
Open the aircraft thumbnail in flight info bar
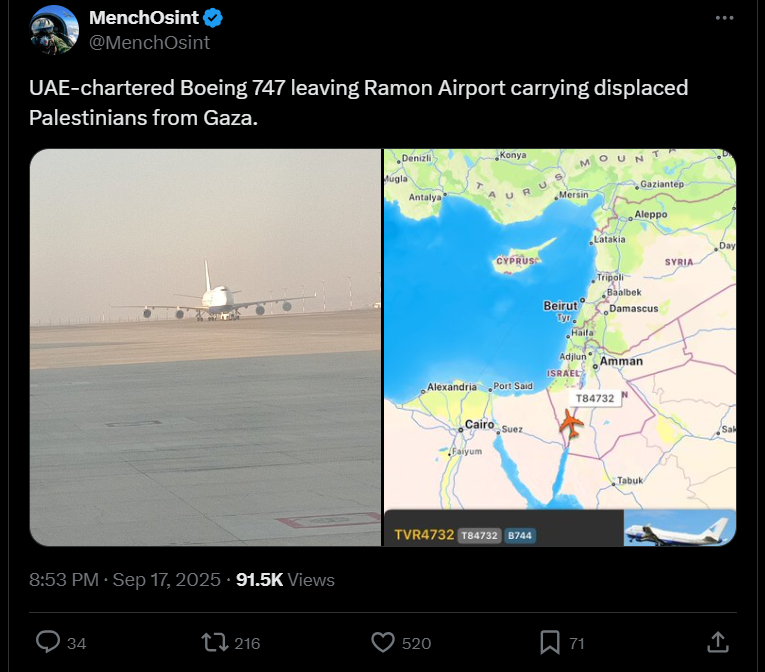[679, 528]
